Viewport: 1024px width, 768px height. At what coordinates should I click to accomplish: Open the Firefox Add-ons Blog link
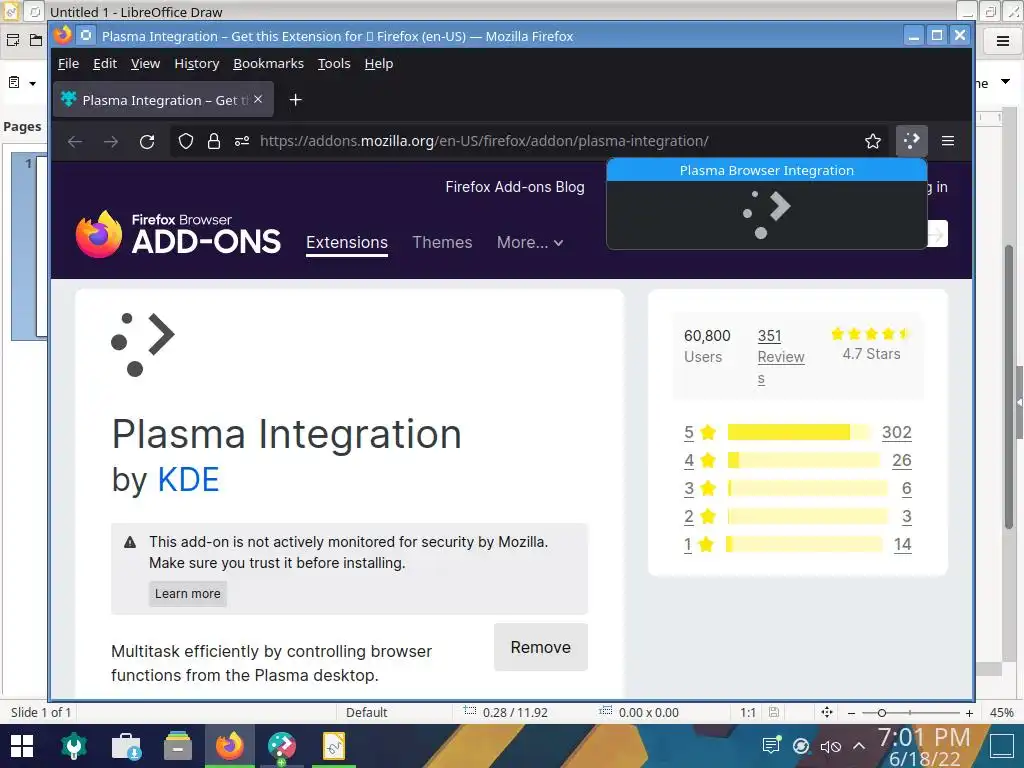point(515,187)
